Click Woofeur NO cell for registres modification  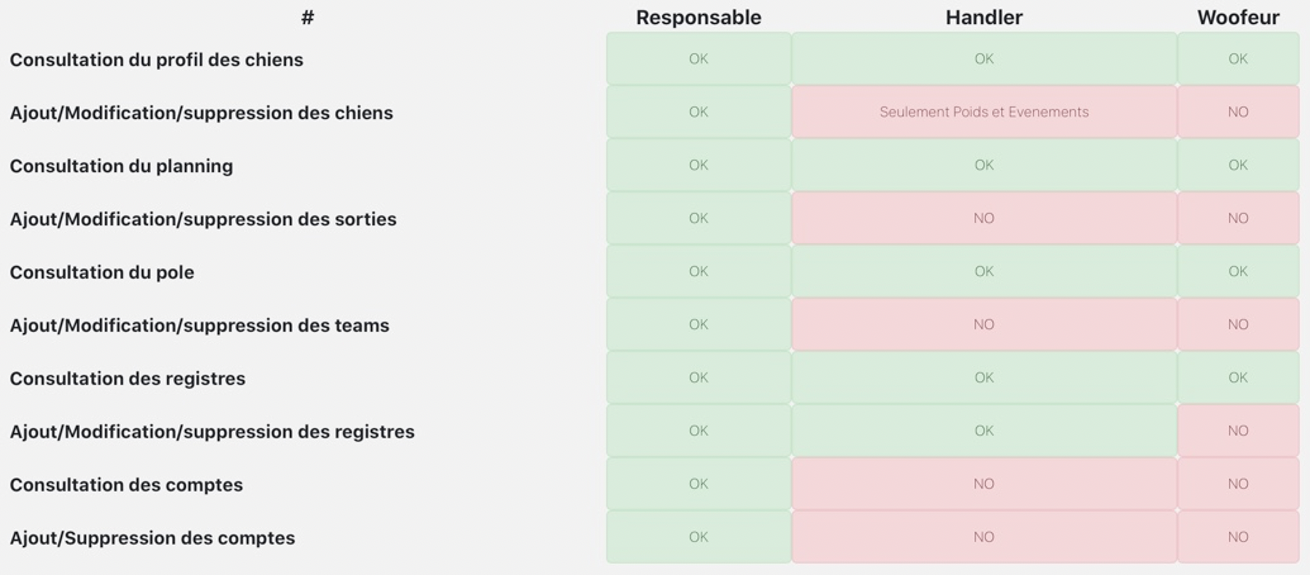1238,431
